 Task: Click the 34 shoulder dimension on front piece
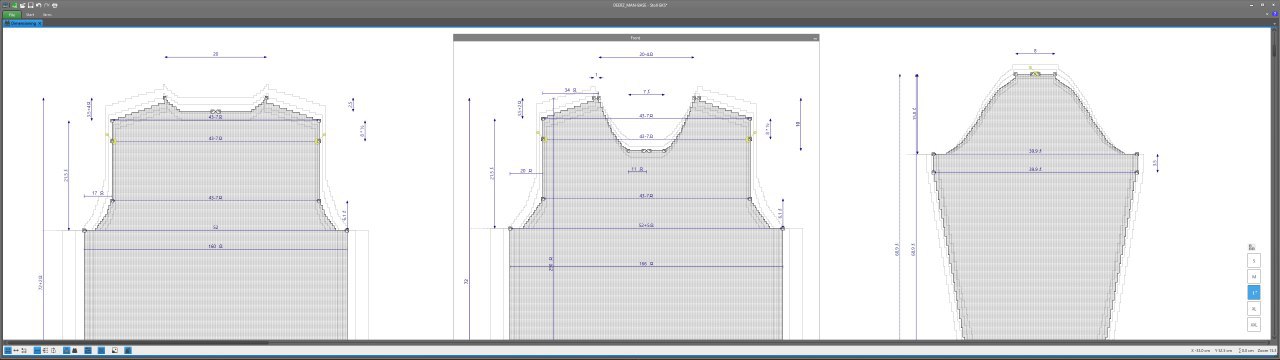570,90
